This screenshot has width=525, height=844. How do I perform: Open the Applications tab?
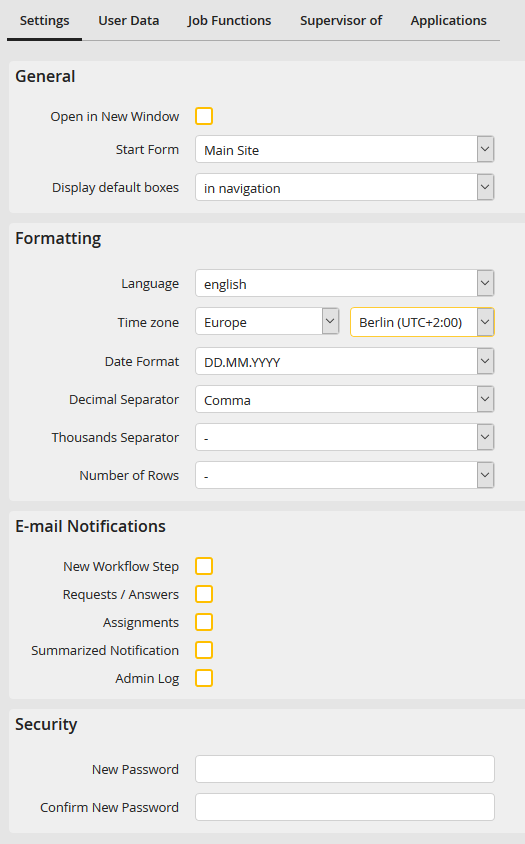(449, 21)
